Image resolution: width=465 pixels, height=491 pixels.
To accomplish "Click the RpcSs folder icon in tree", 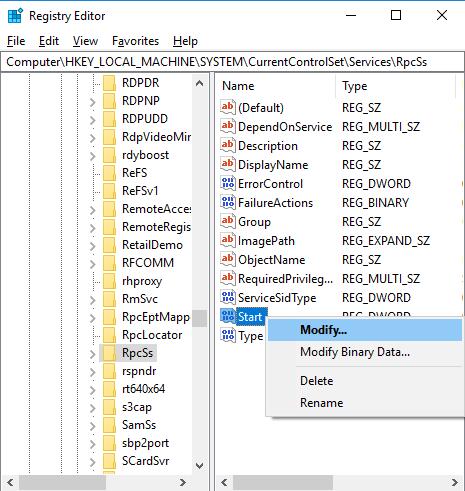I will 109,353.
